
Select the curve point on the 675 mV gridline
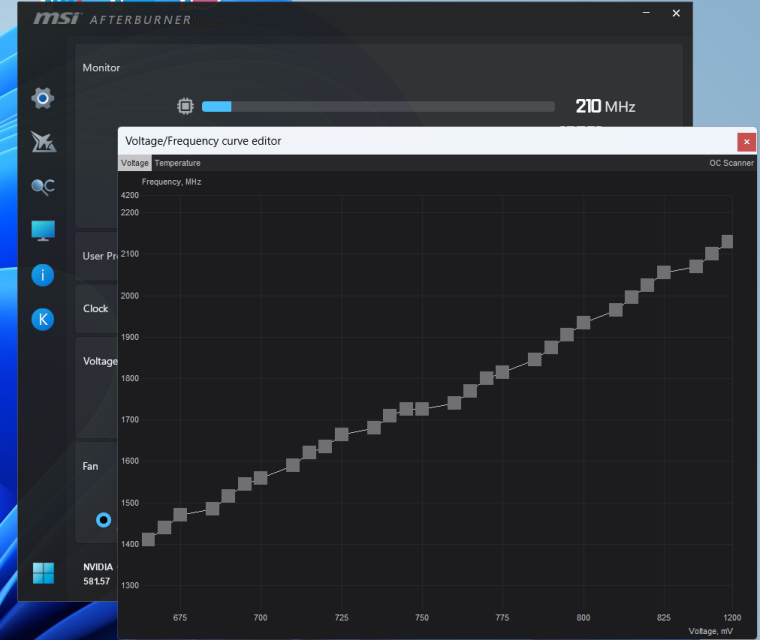tap(180, 515)
